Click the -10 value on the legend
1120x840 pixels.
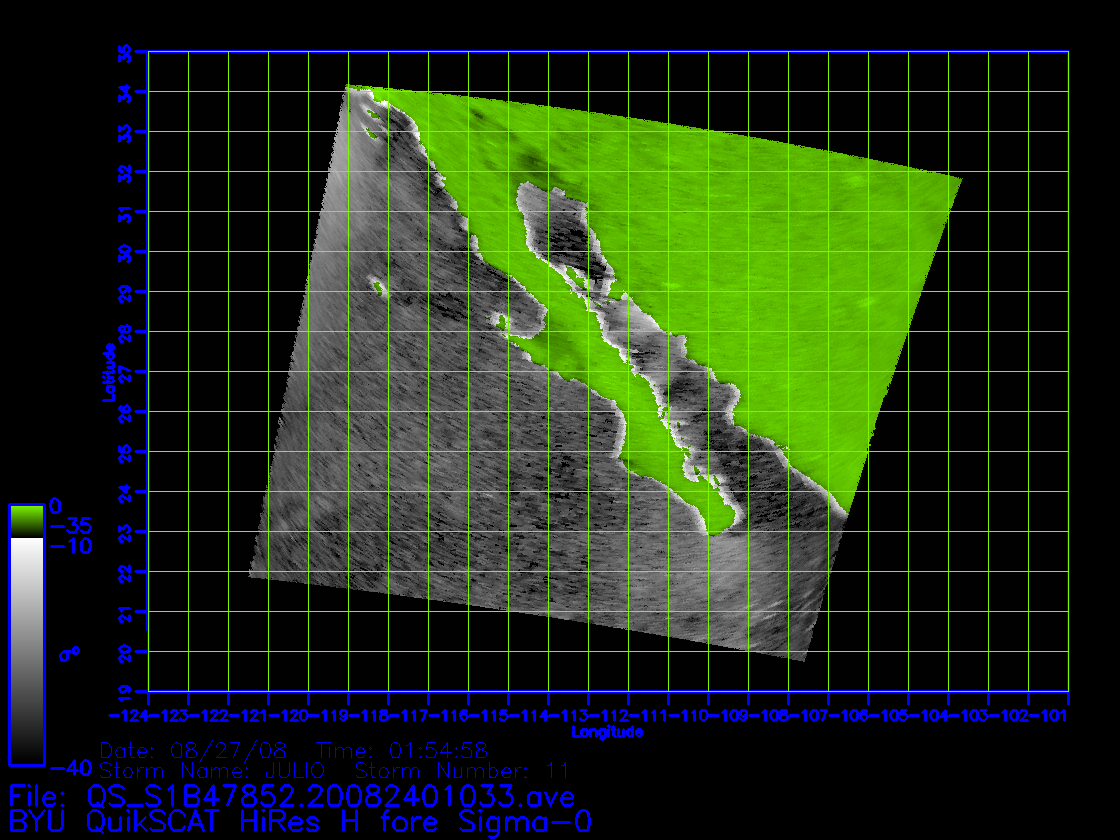click(x=70, y=546)
